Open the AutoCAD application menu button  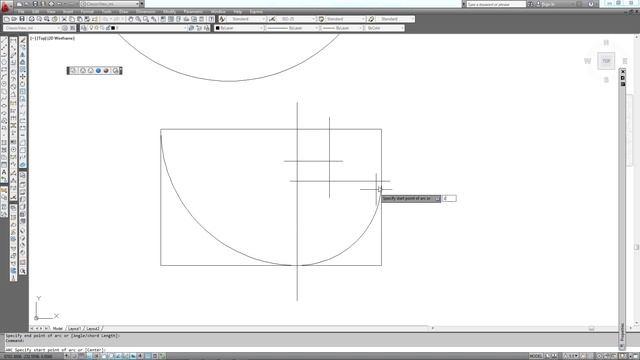tap(6, 7)
